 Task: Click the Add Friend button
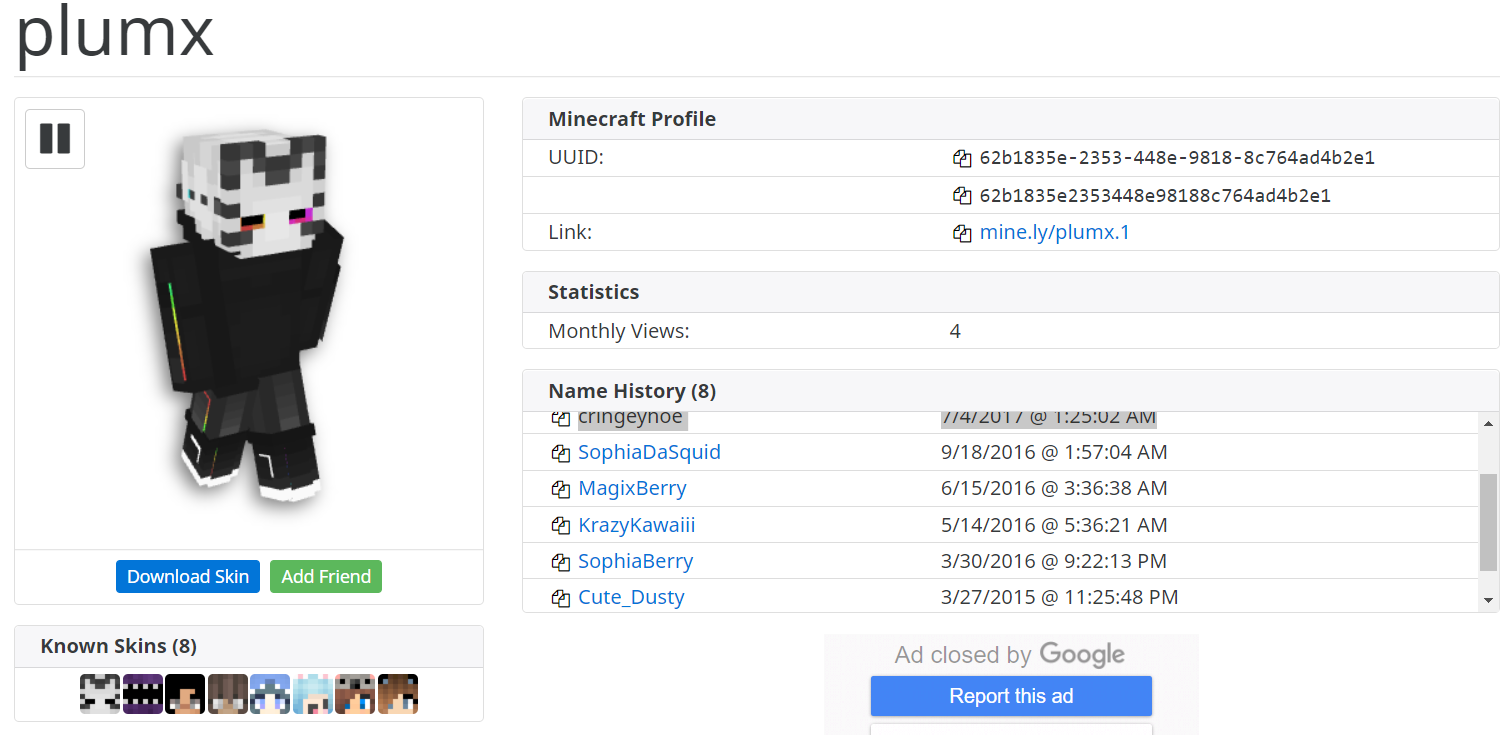point(326,576)
